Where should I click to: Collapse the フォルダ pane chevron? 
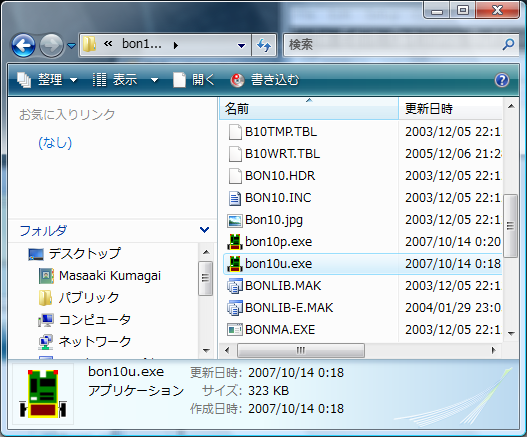tap(204, 230)
